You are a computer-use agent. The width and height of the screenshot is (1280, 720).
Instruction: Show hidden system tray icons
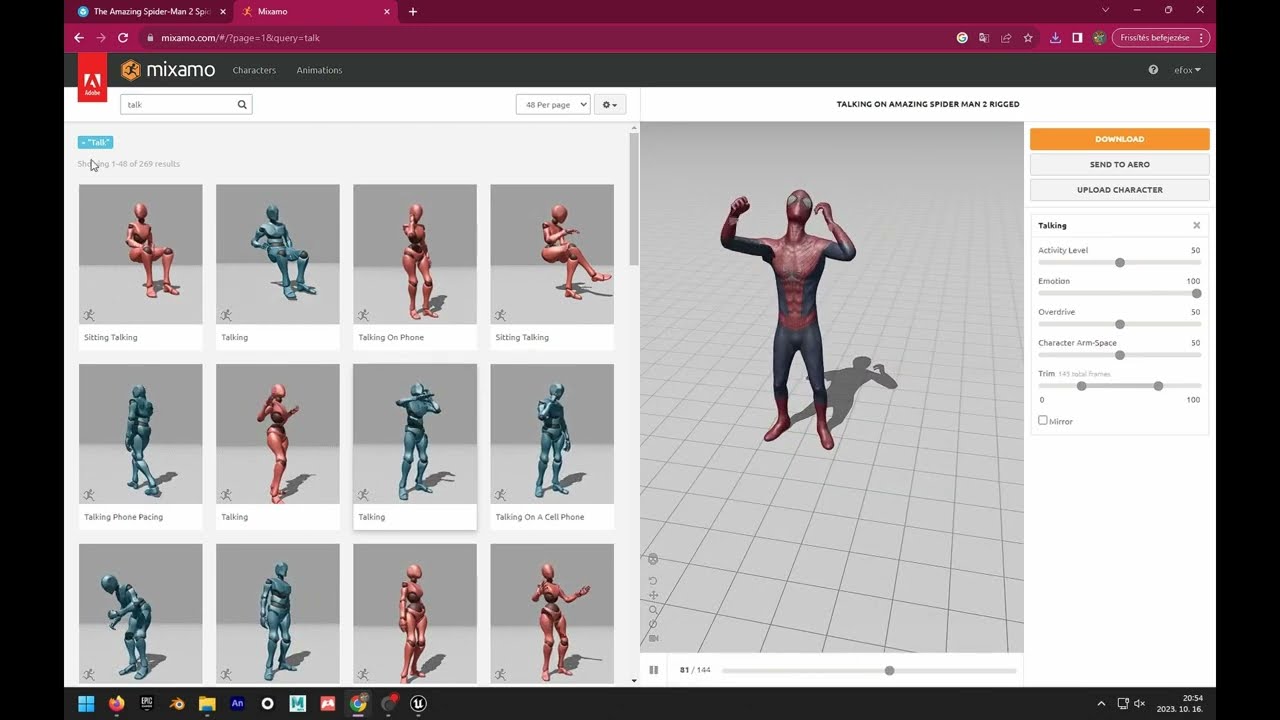[x=1101, y=704]
